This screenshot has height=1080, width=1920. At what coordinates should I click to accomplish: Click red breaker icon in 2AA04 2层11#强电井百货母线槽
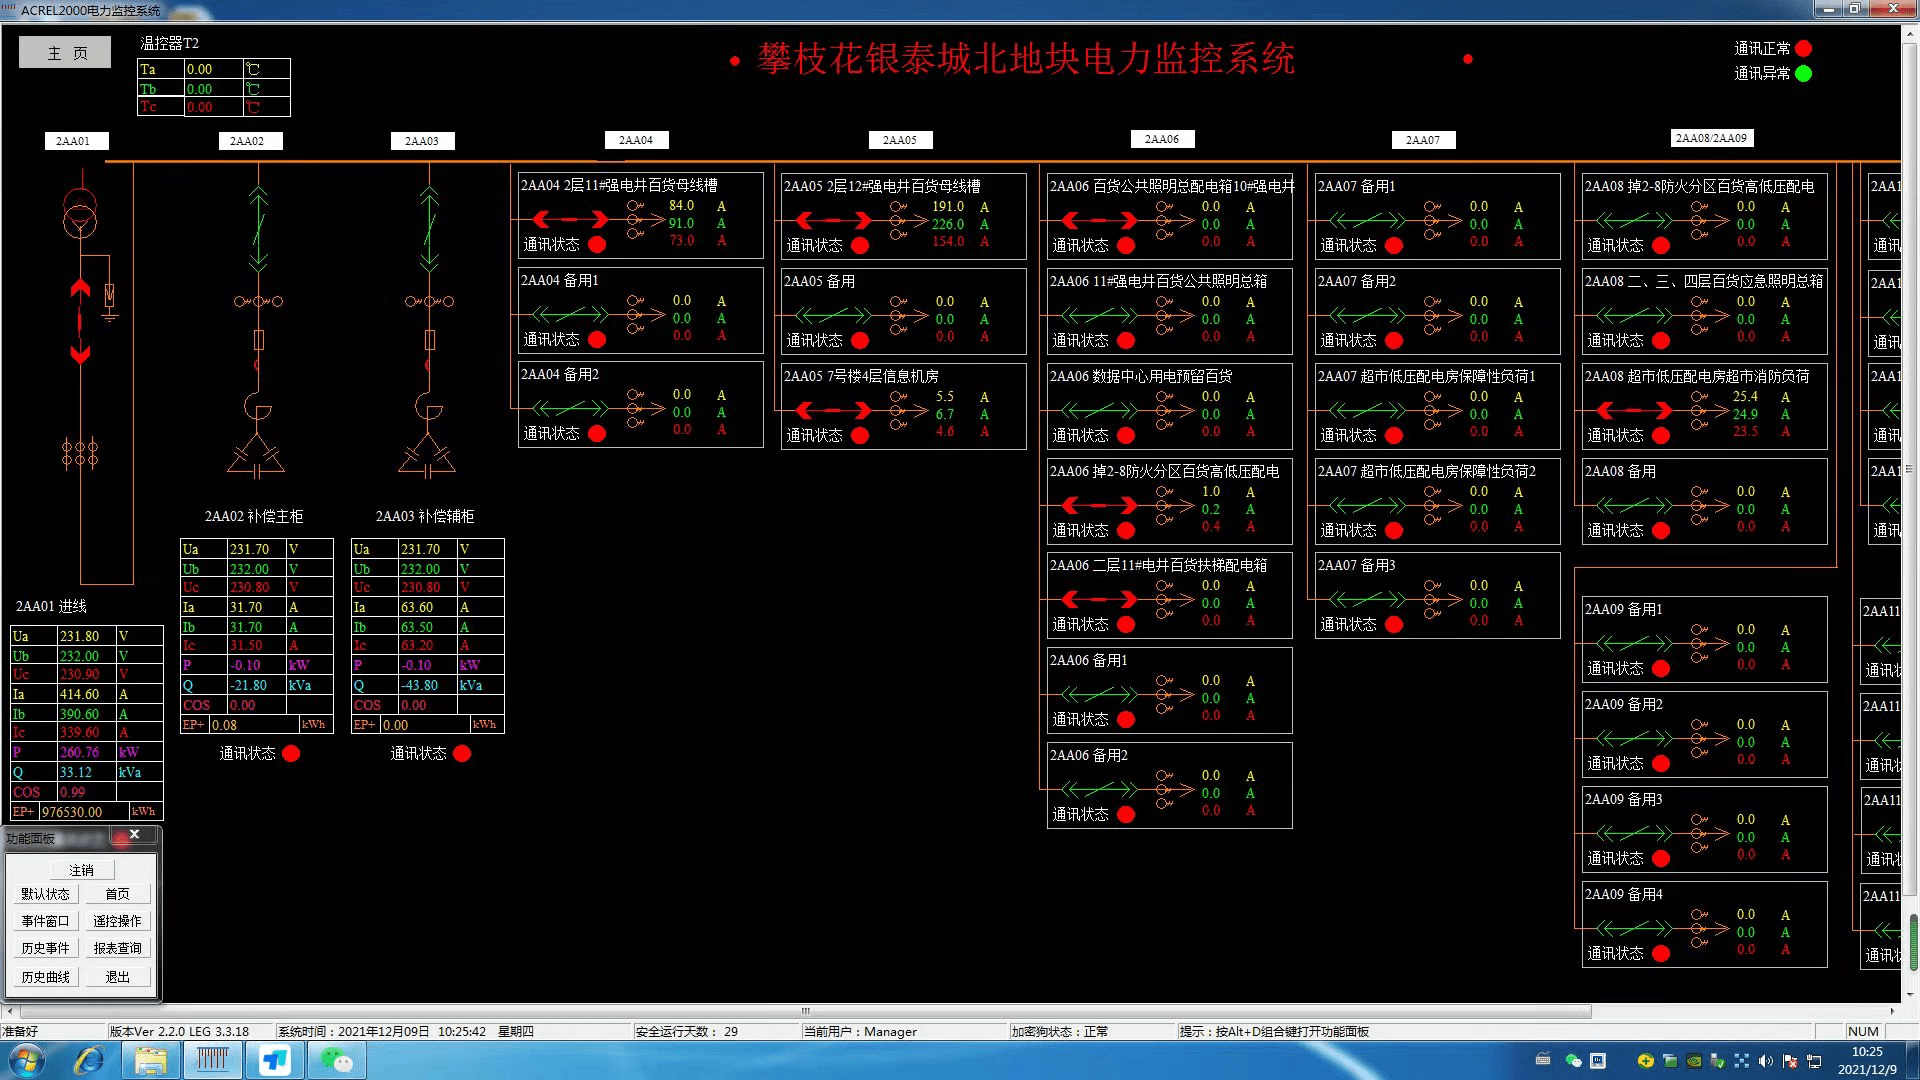[570, 219]
